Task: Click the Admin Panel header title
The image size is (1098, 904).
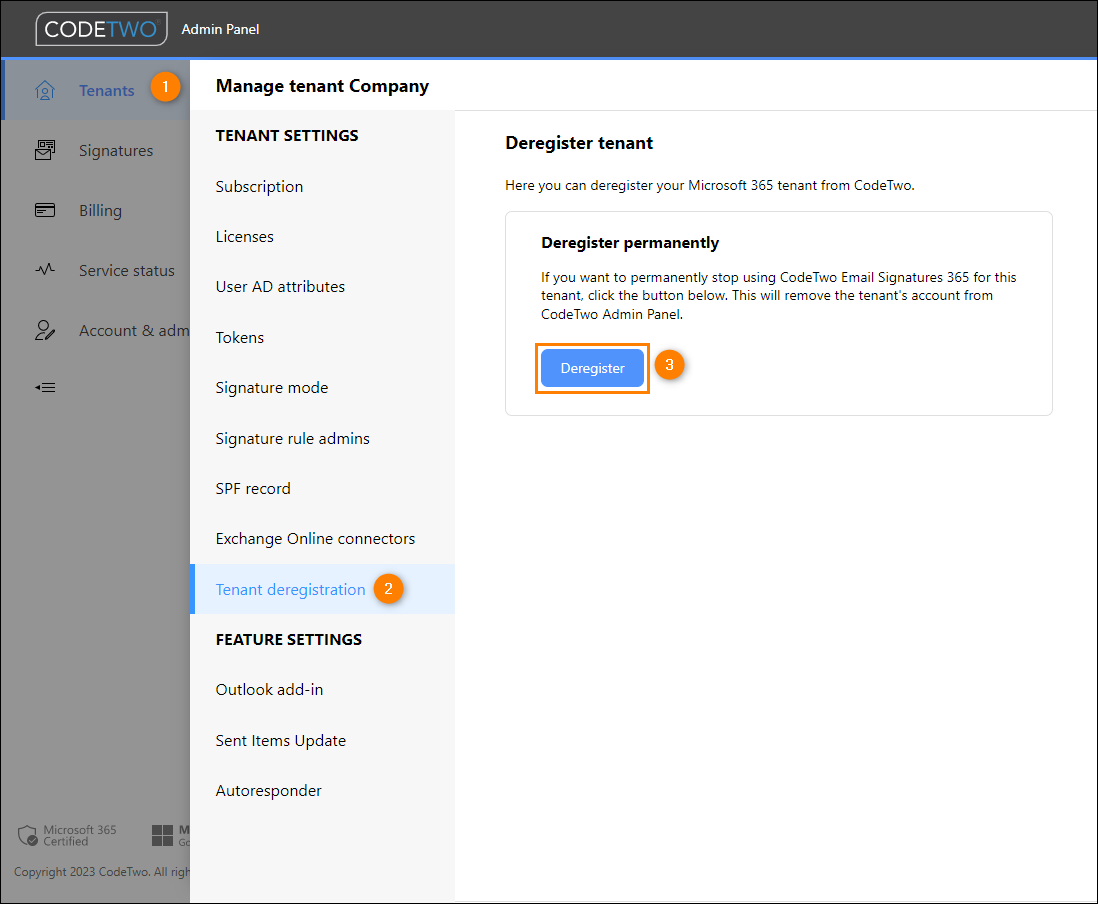Action: pos(220,29)
